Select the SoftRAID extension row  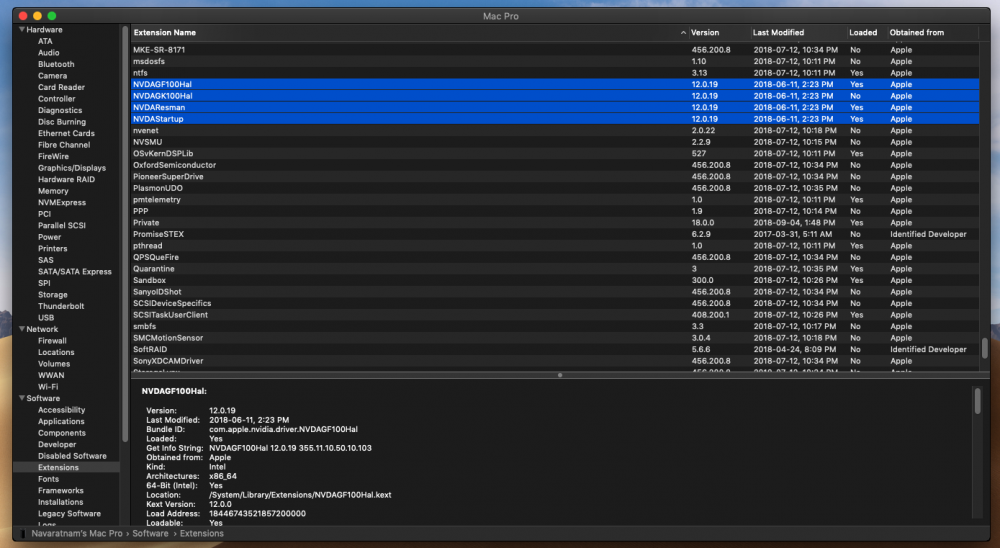click(555, 350)
